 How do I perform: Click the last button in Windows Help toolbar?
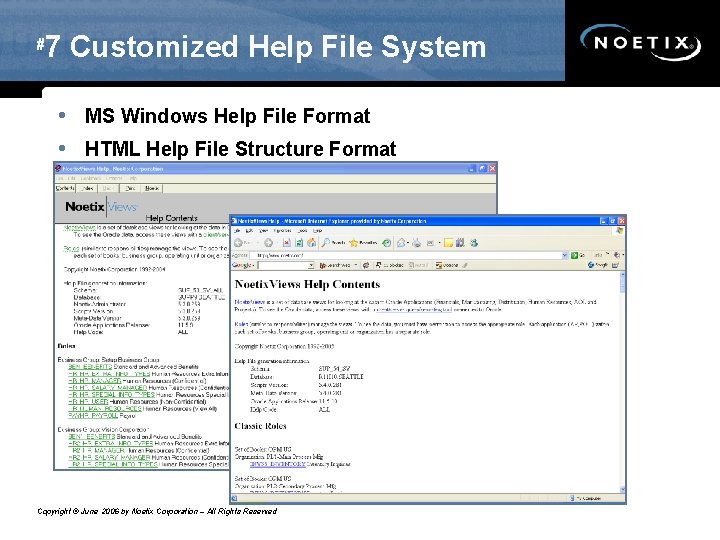(x=152, y=188)
